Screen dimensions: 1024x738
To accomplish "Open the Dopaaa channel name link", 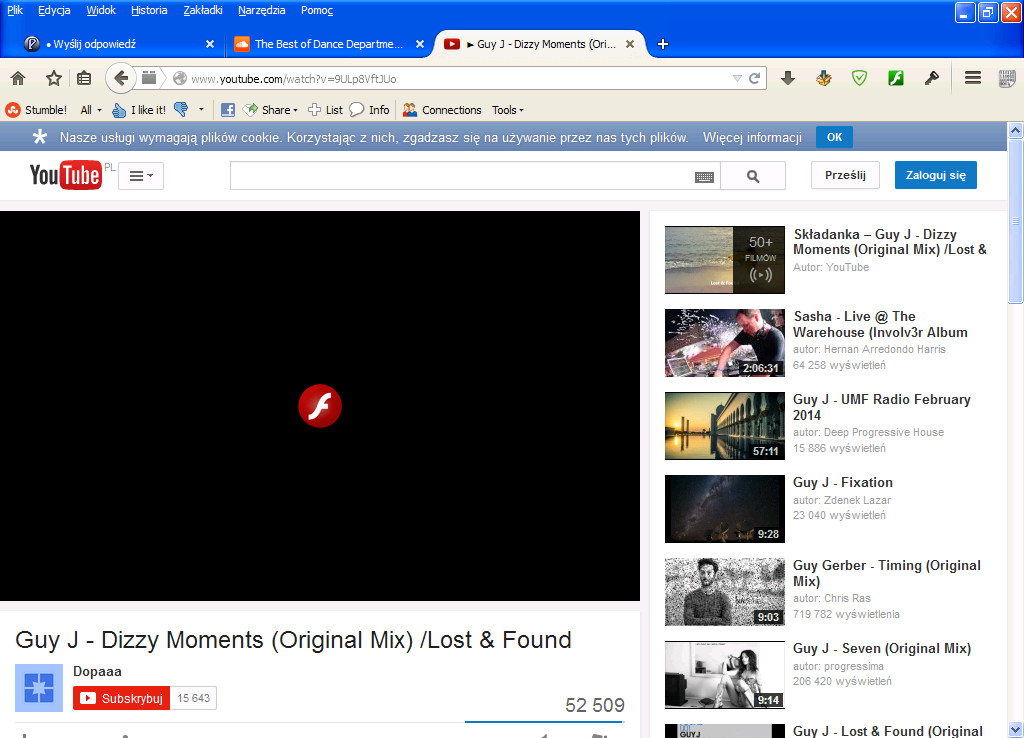I will tap(97, 671).
